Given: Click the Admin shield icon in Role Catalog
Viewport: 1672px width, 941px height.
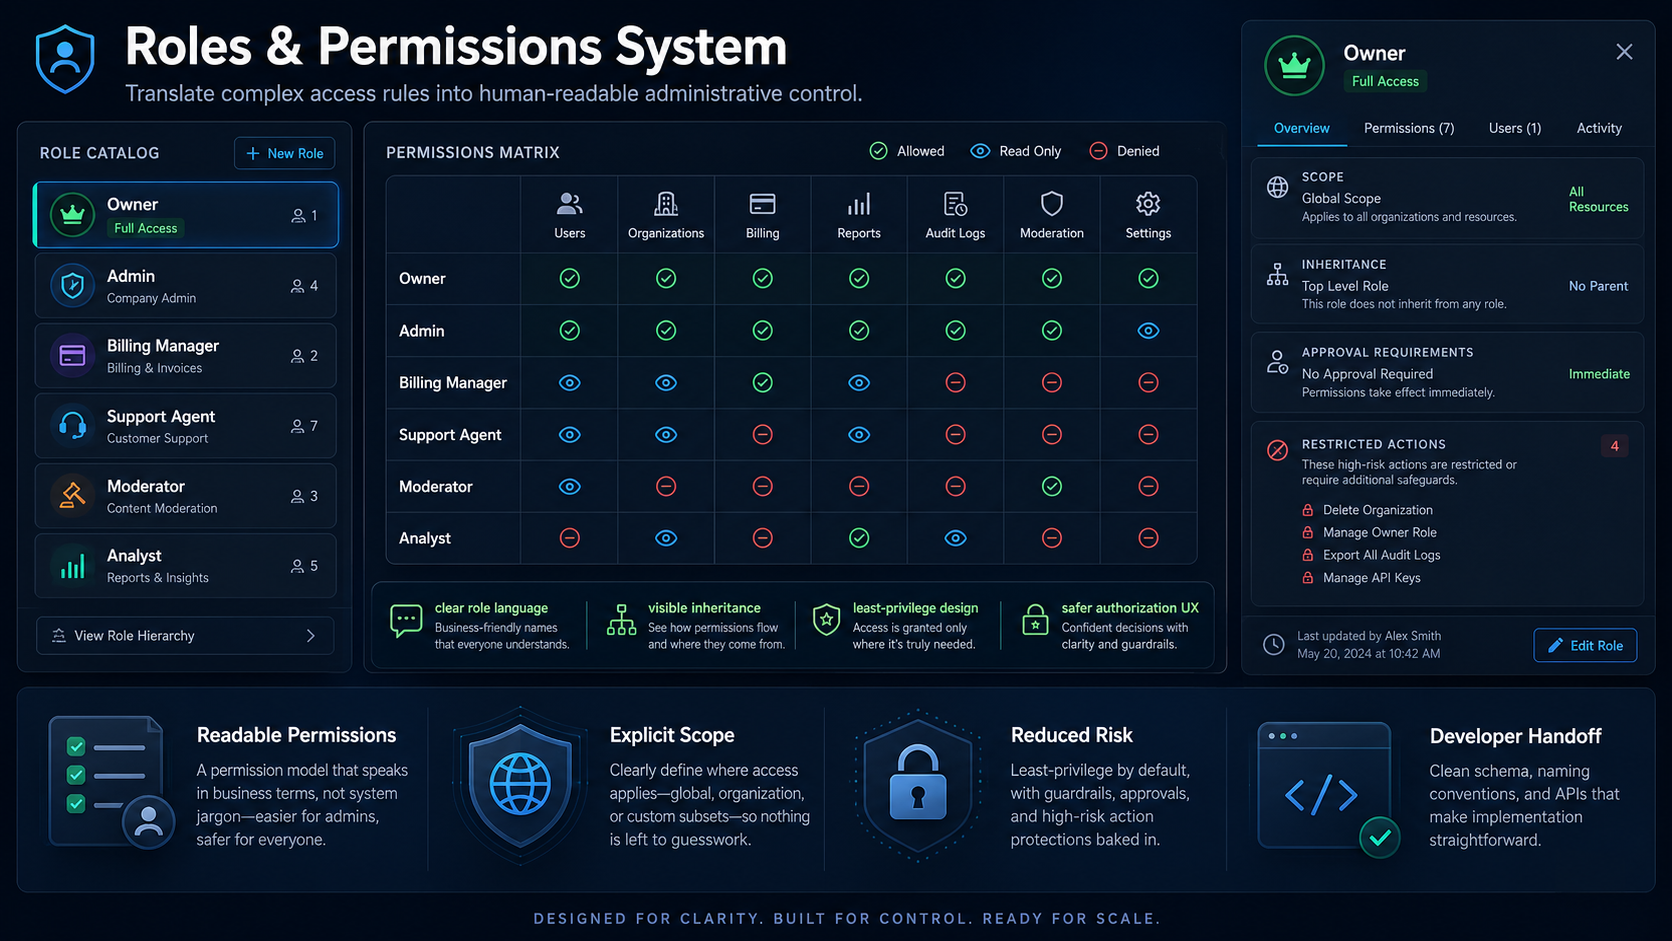Looking at the screenshot, I should (72, 286).
